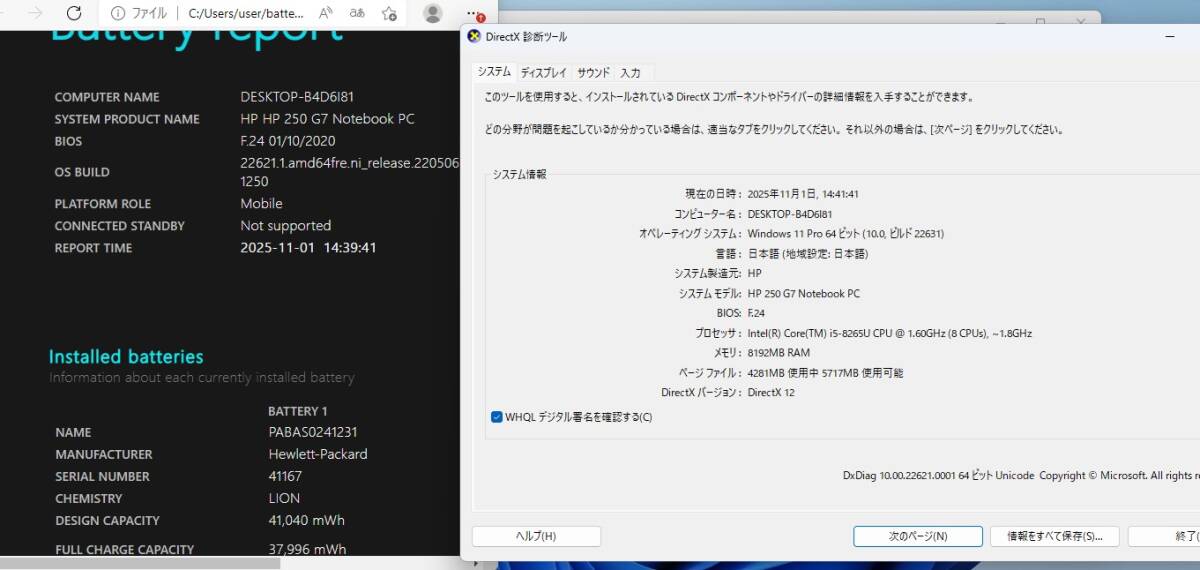
Task: Click system model HP 250 G7 in DxDiag
Action: click(803, 293)
